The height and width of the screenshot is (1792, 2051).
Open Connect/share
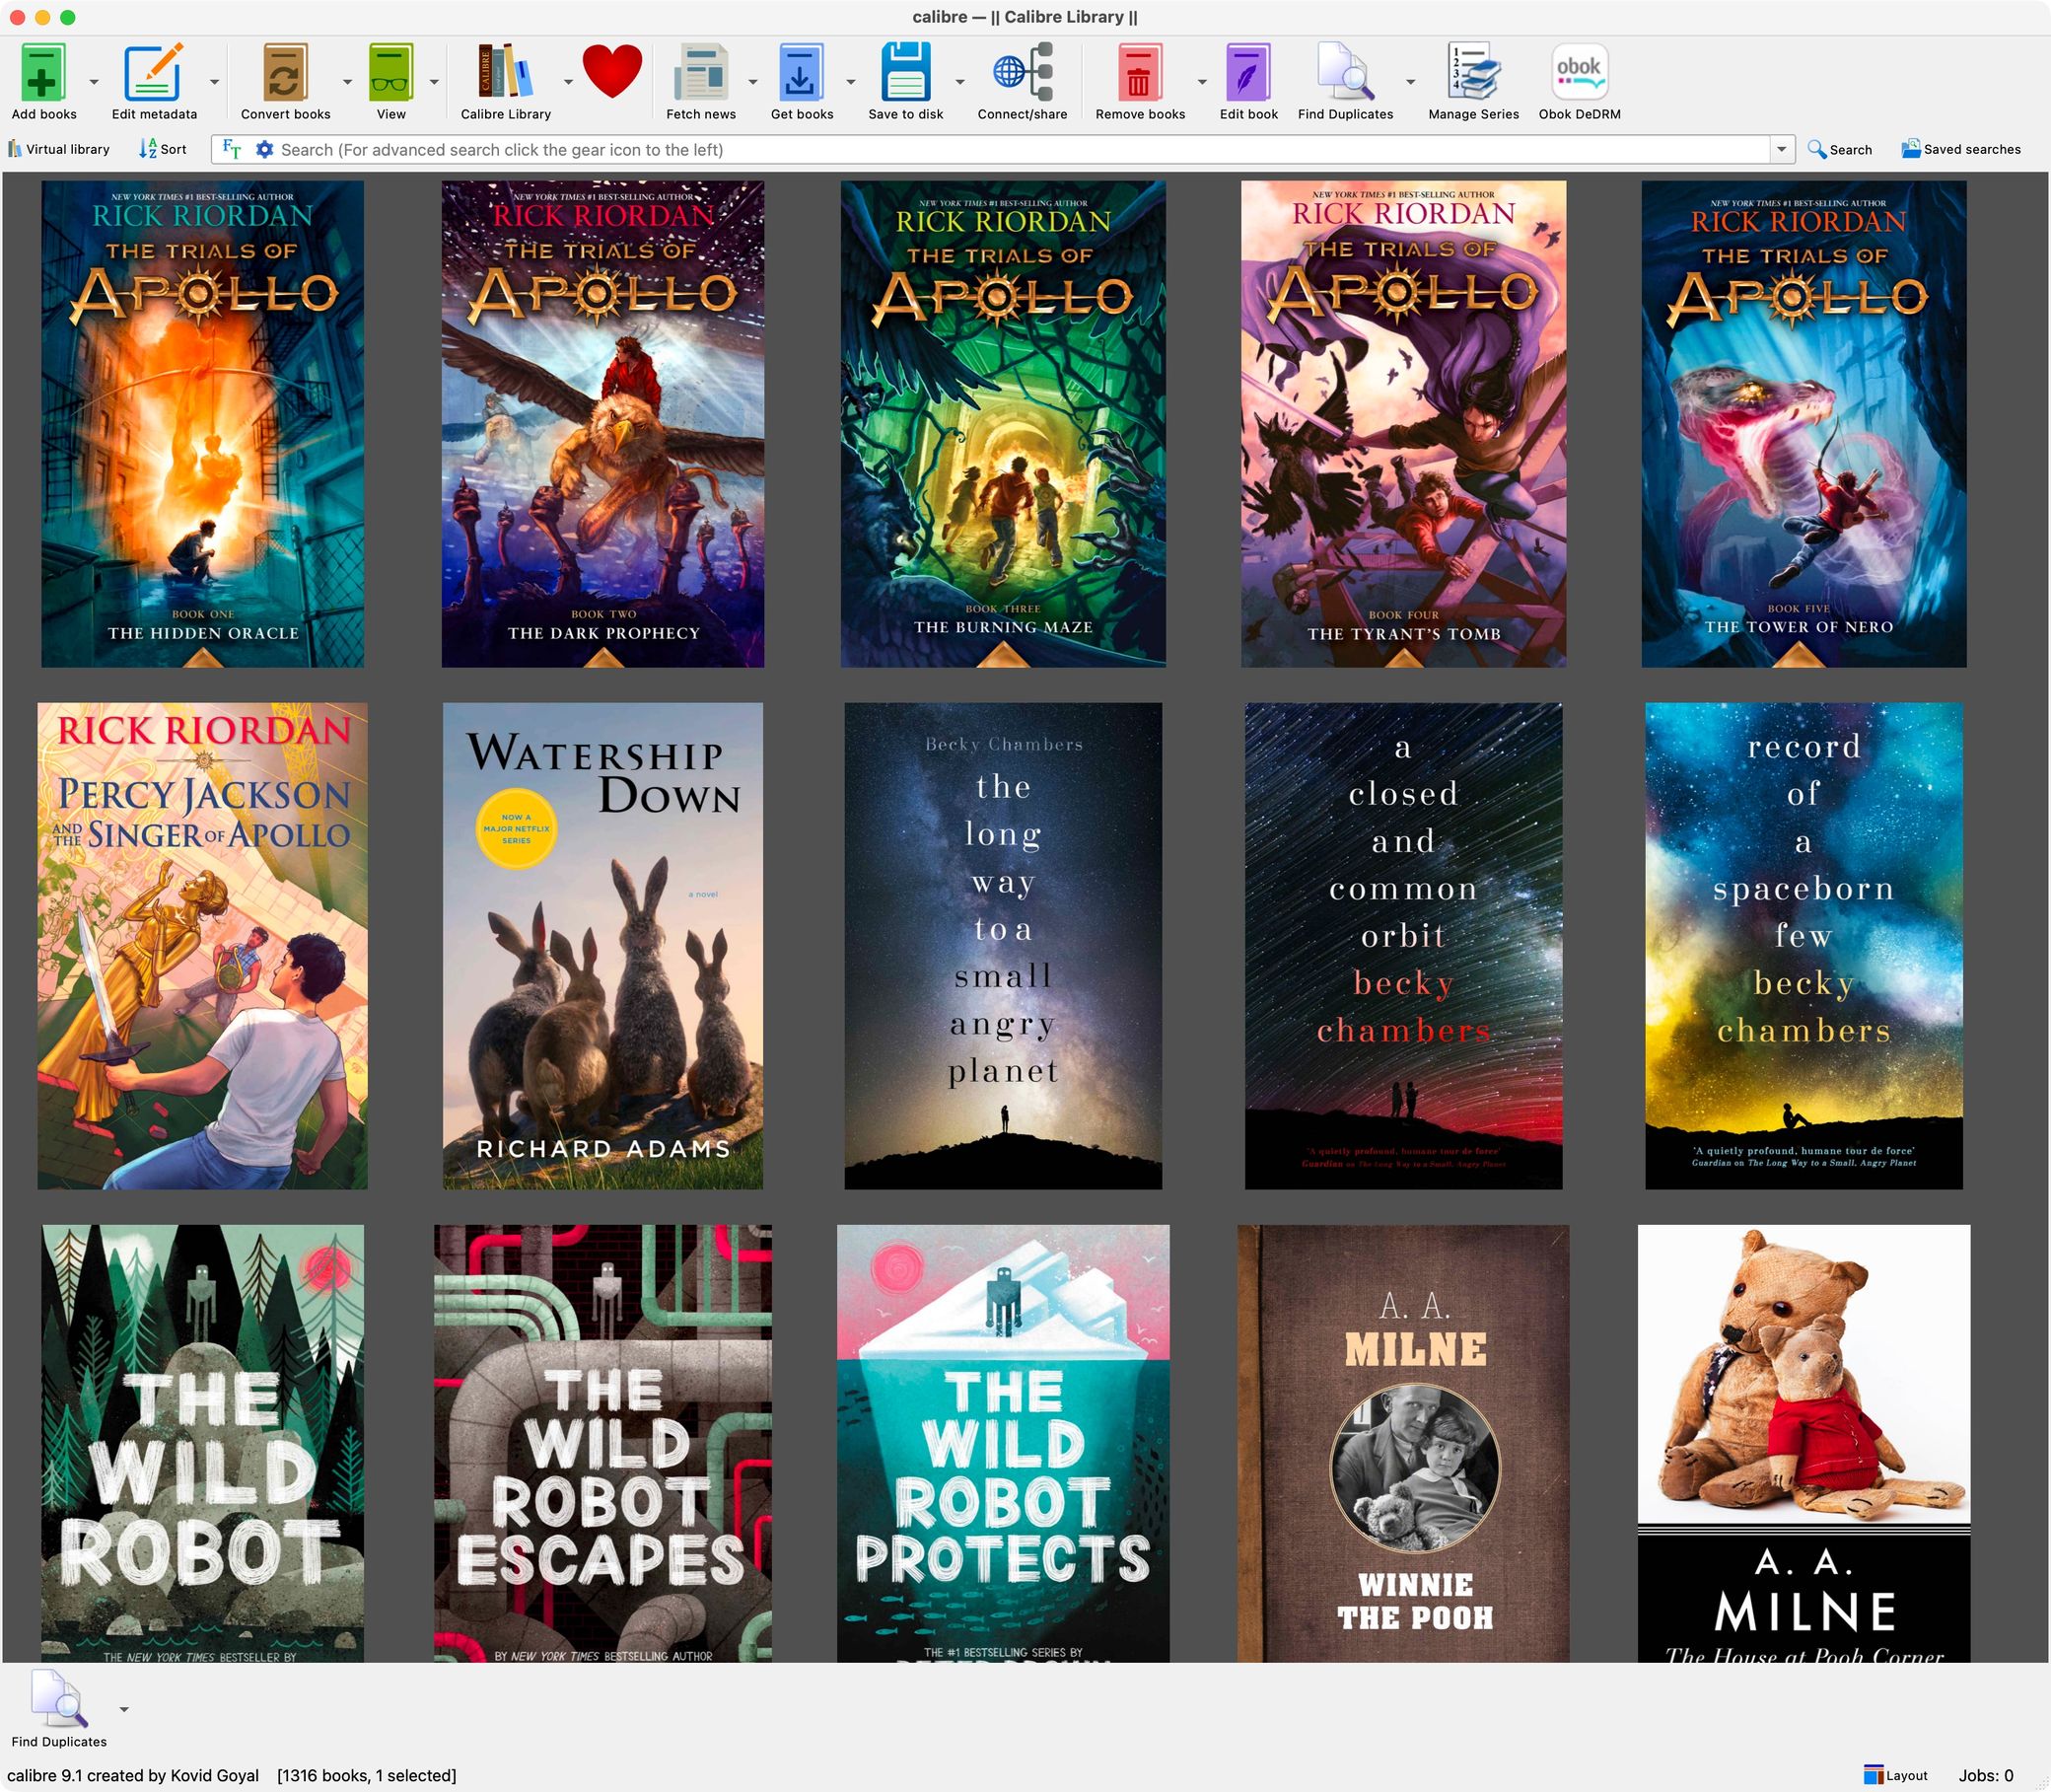click(1022, 73)
